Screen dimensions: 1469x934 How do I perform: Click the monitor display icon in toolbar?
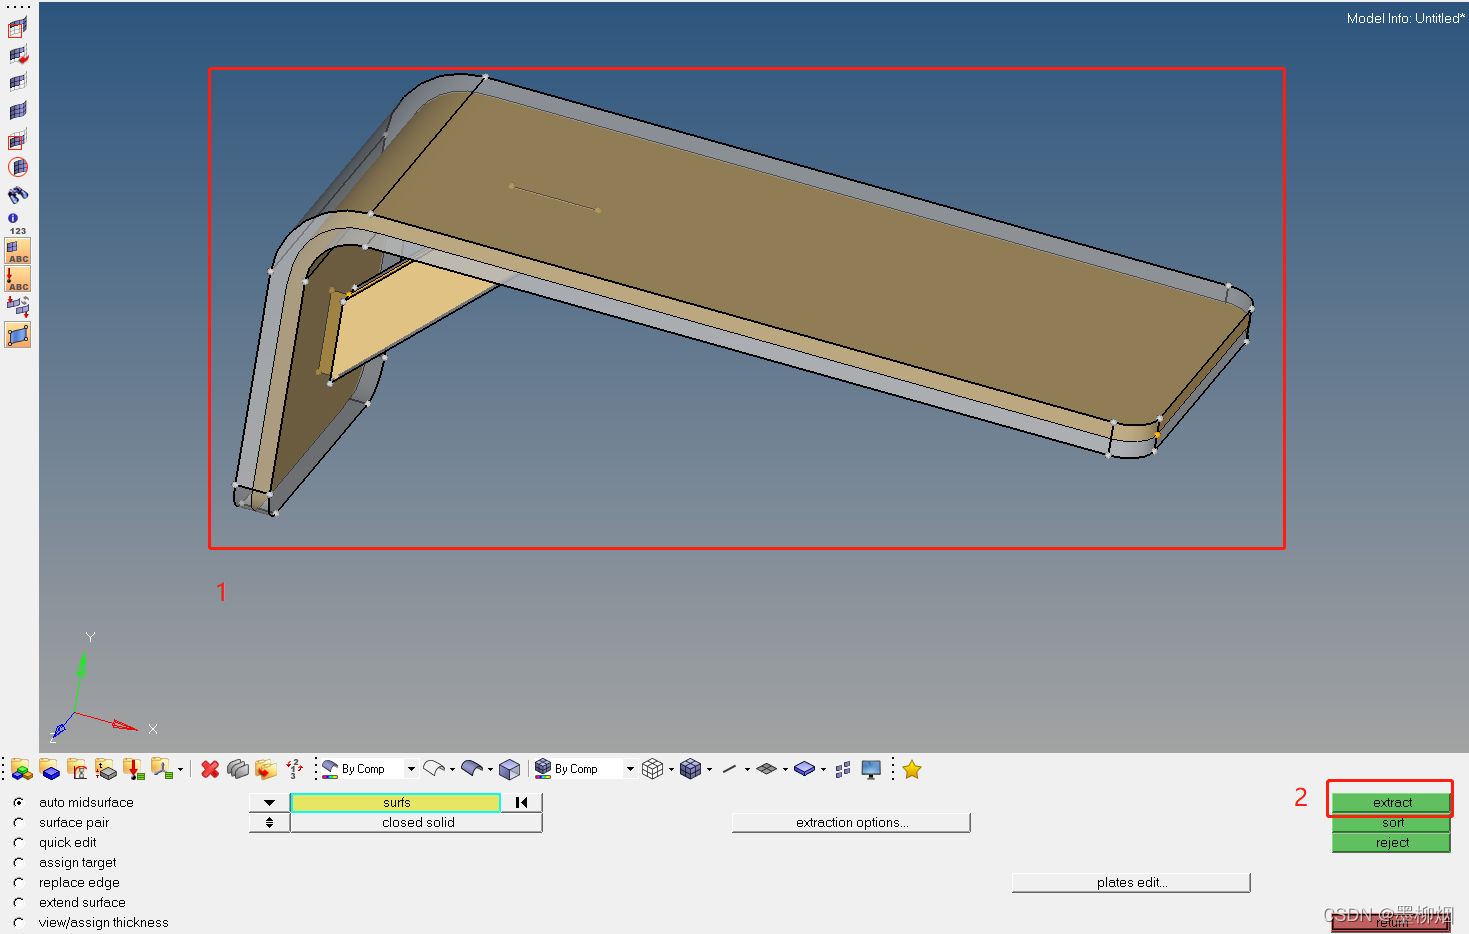click(871, 769)
